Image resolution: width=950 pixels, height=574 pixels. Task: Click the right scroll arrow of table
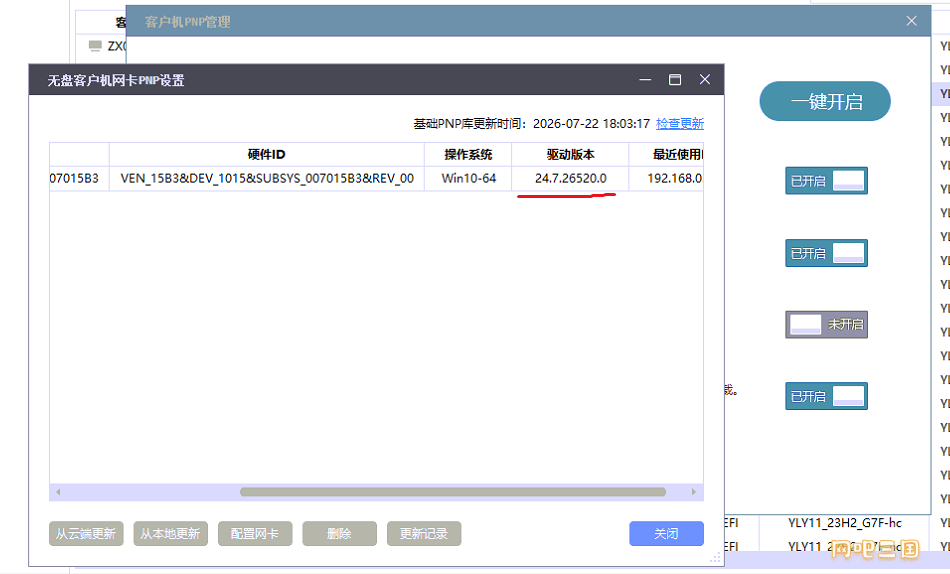(x=694, y=492)
